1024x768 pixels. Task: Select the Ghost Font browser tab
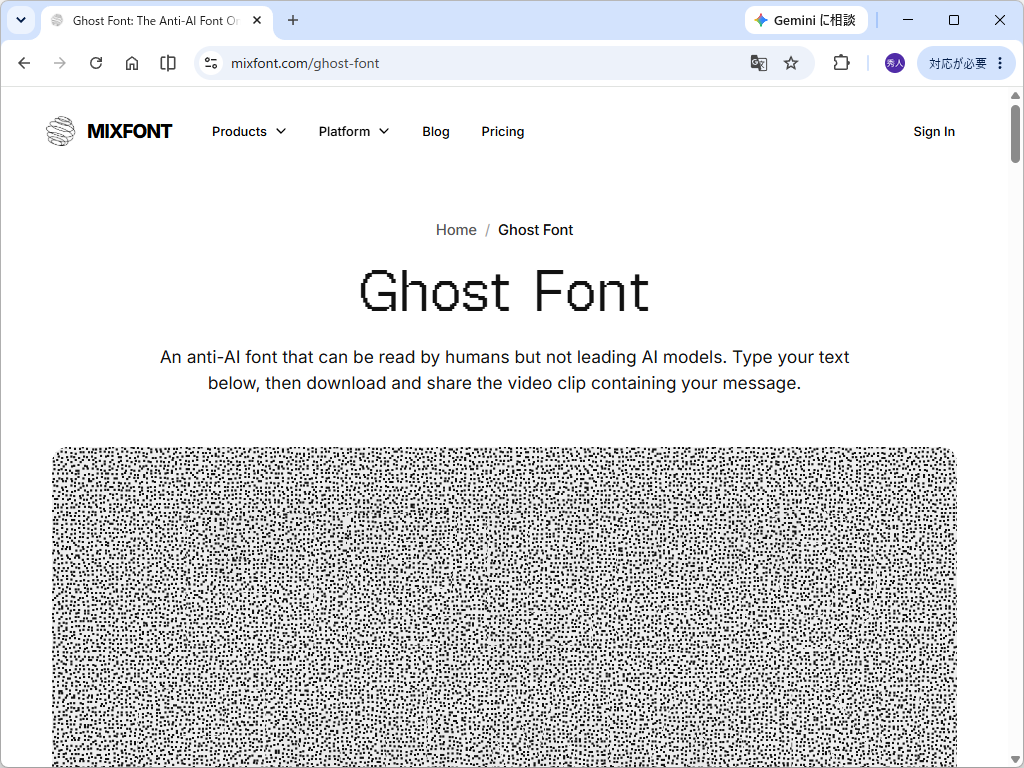pyautogui.click(x=157, y=21)
